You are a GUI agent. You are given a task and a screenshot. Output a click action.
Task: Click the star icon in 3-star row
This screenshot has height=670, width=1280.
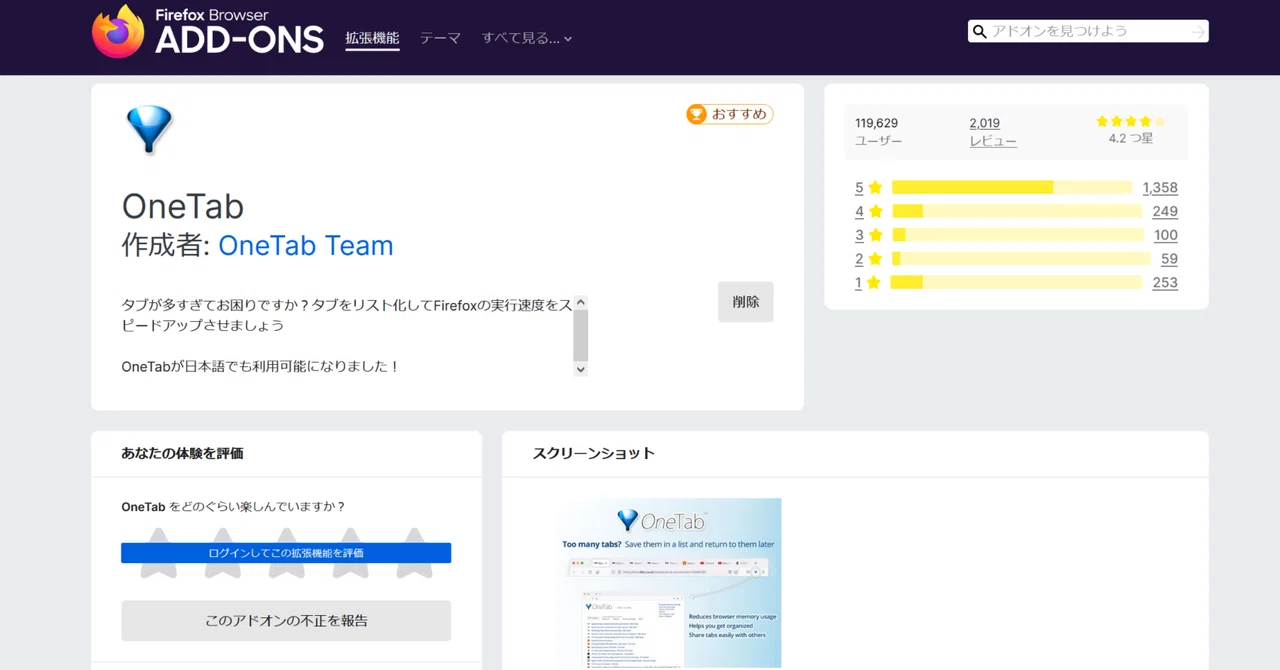pyautogui.click(x=875, y=235)
